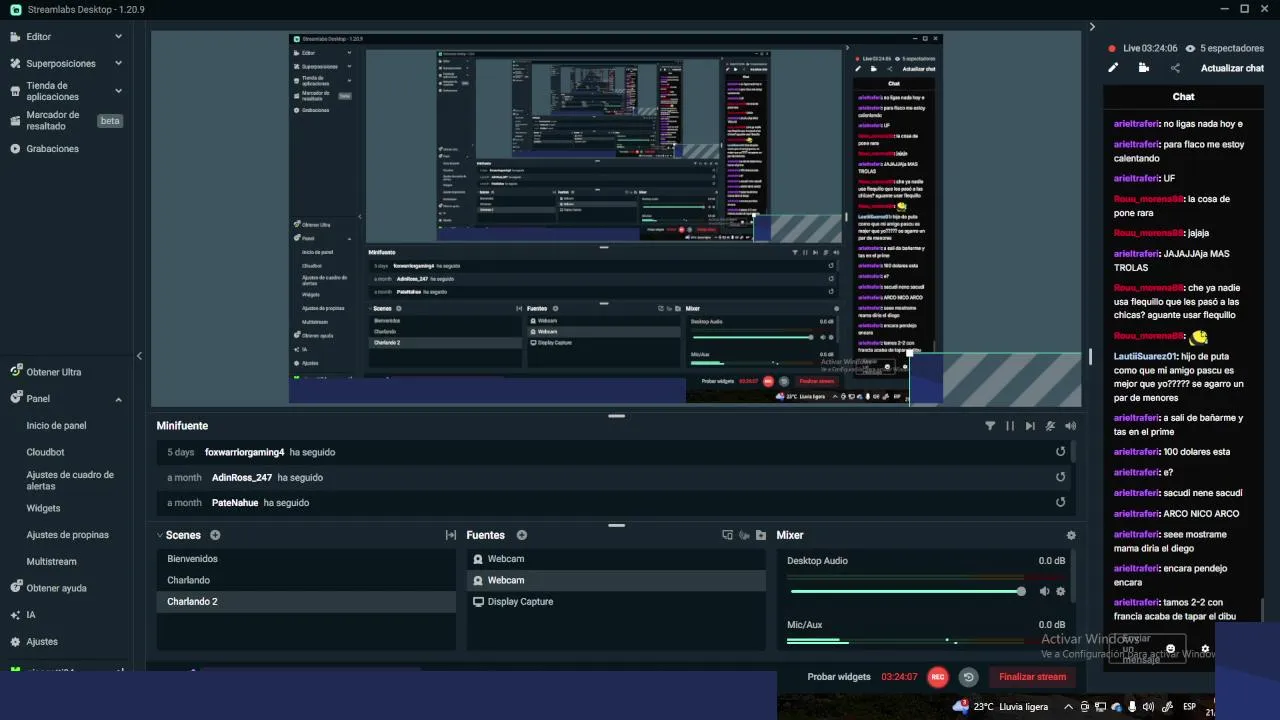This screenshot has height=720, width=1280.
Task: Replay AdinRoss_247 follow alert
Action: click(x=1060, y=477)
